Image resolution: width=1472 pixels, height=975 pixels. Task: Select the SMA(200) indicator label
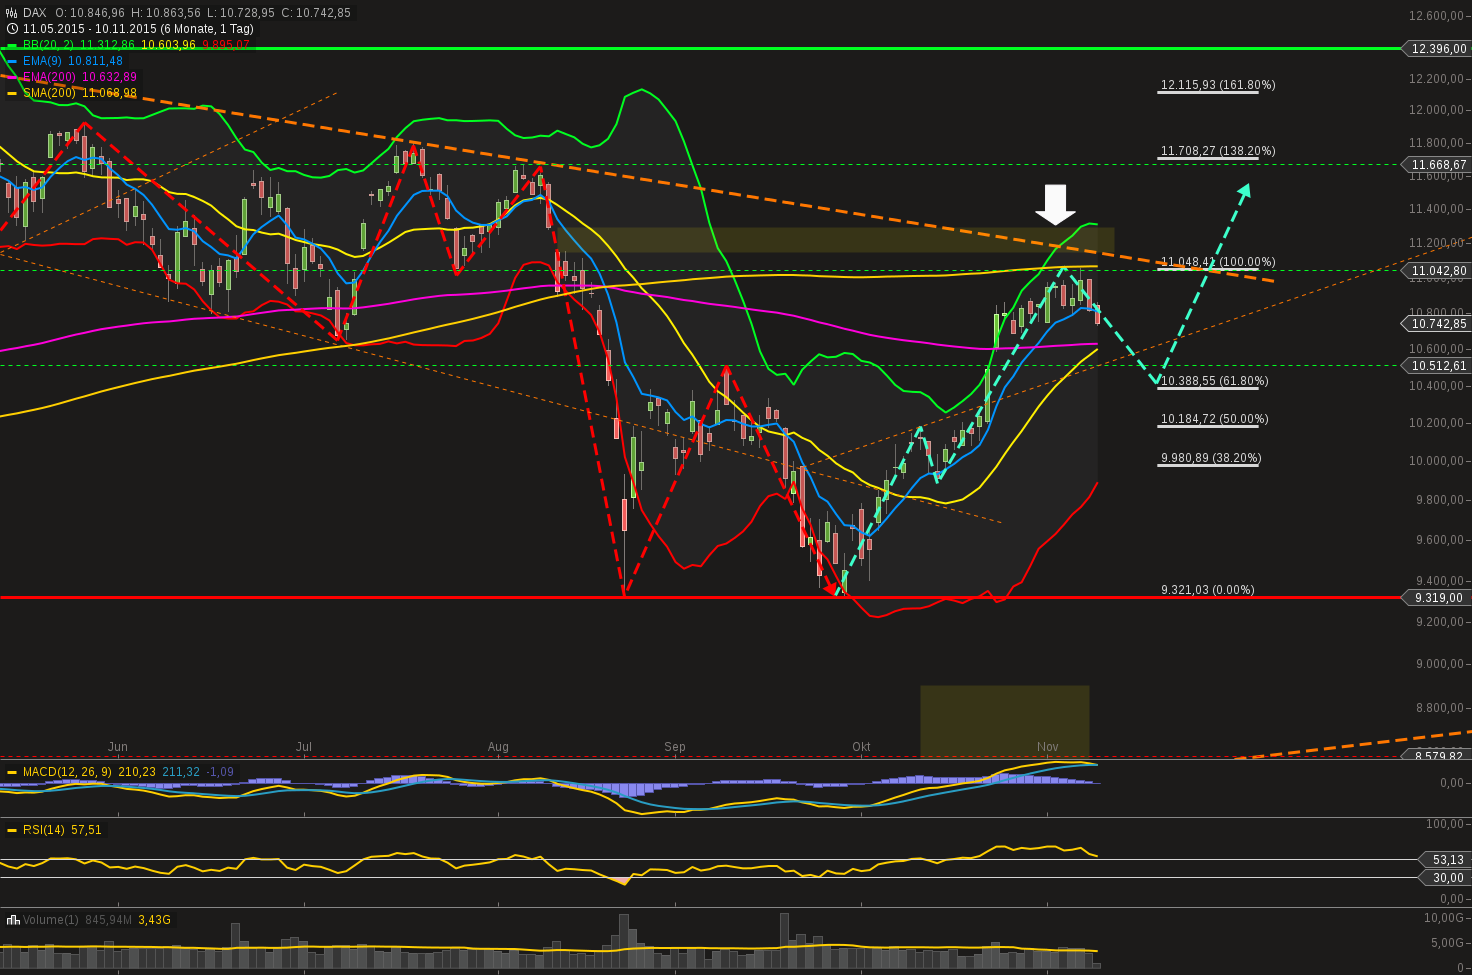tap(50, 93)
